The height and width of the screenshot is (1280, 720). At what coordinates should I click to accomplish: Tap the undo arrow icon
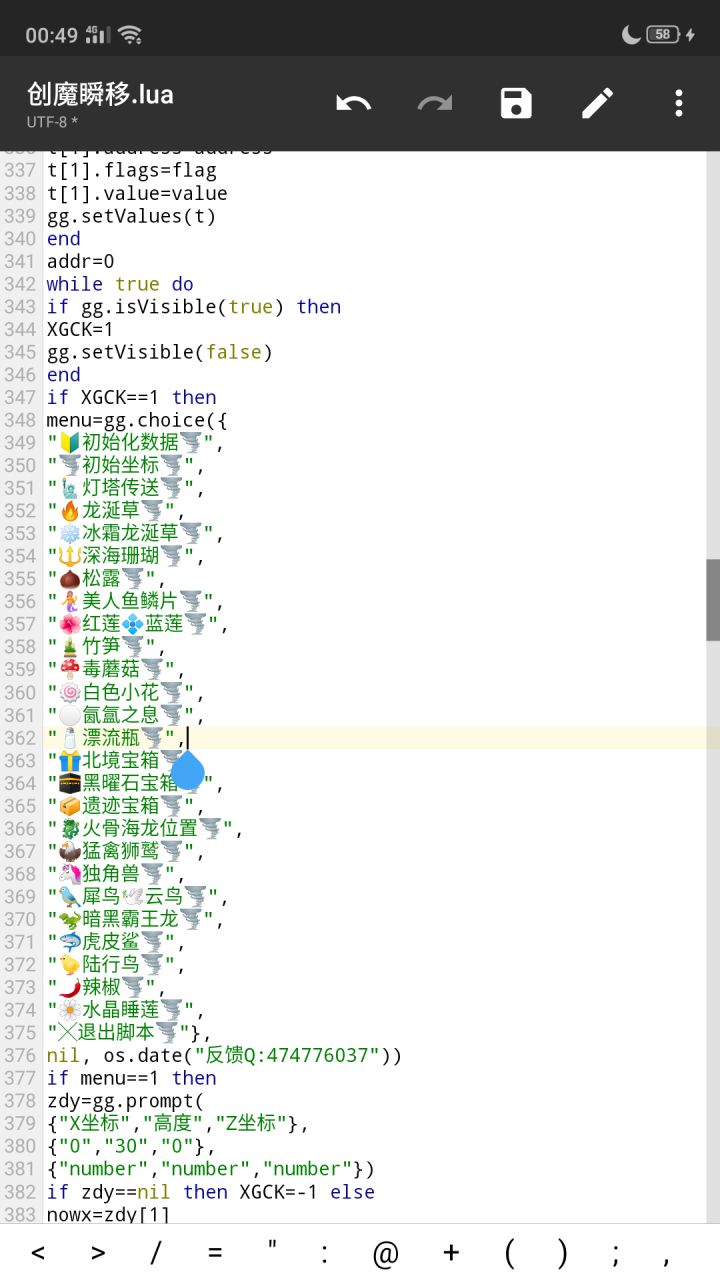(x=353, y=103)
